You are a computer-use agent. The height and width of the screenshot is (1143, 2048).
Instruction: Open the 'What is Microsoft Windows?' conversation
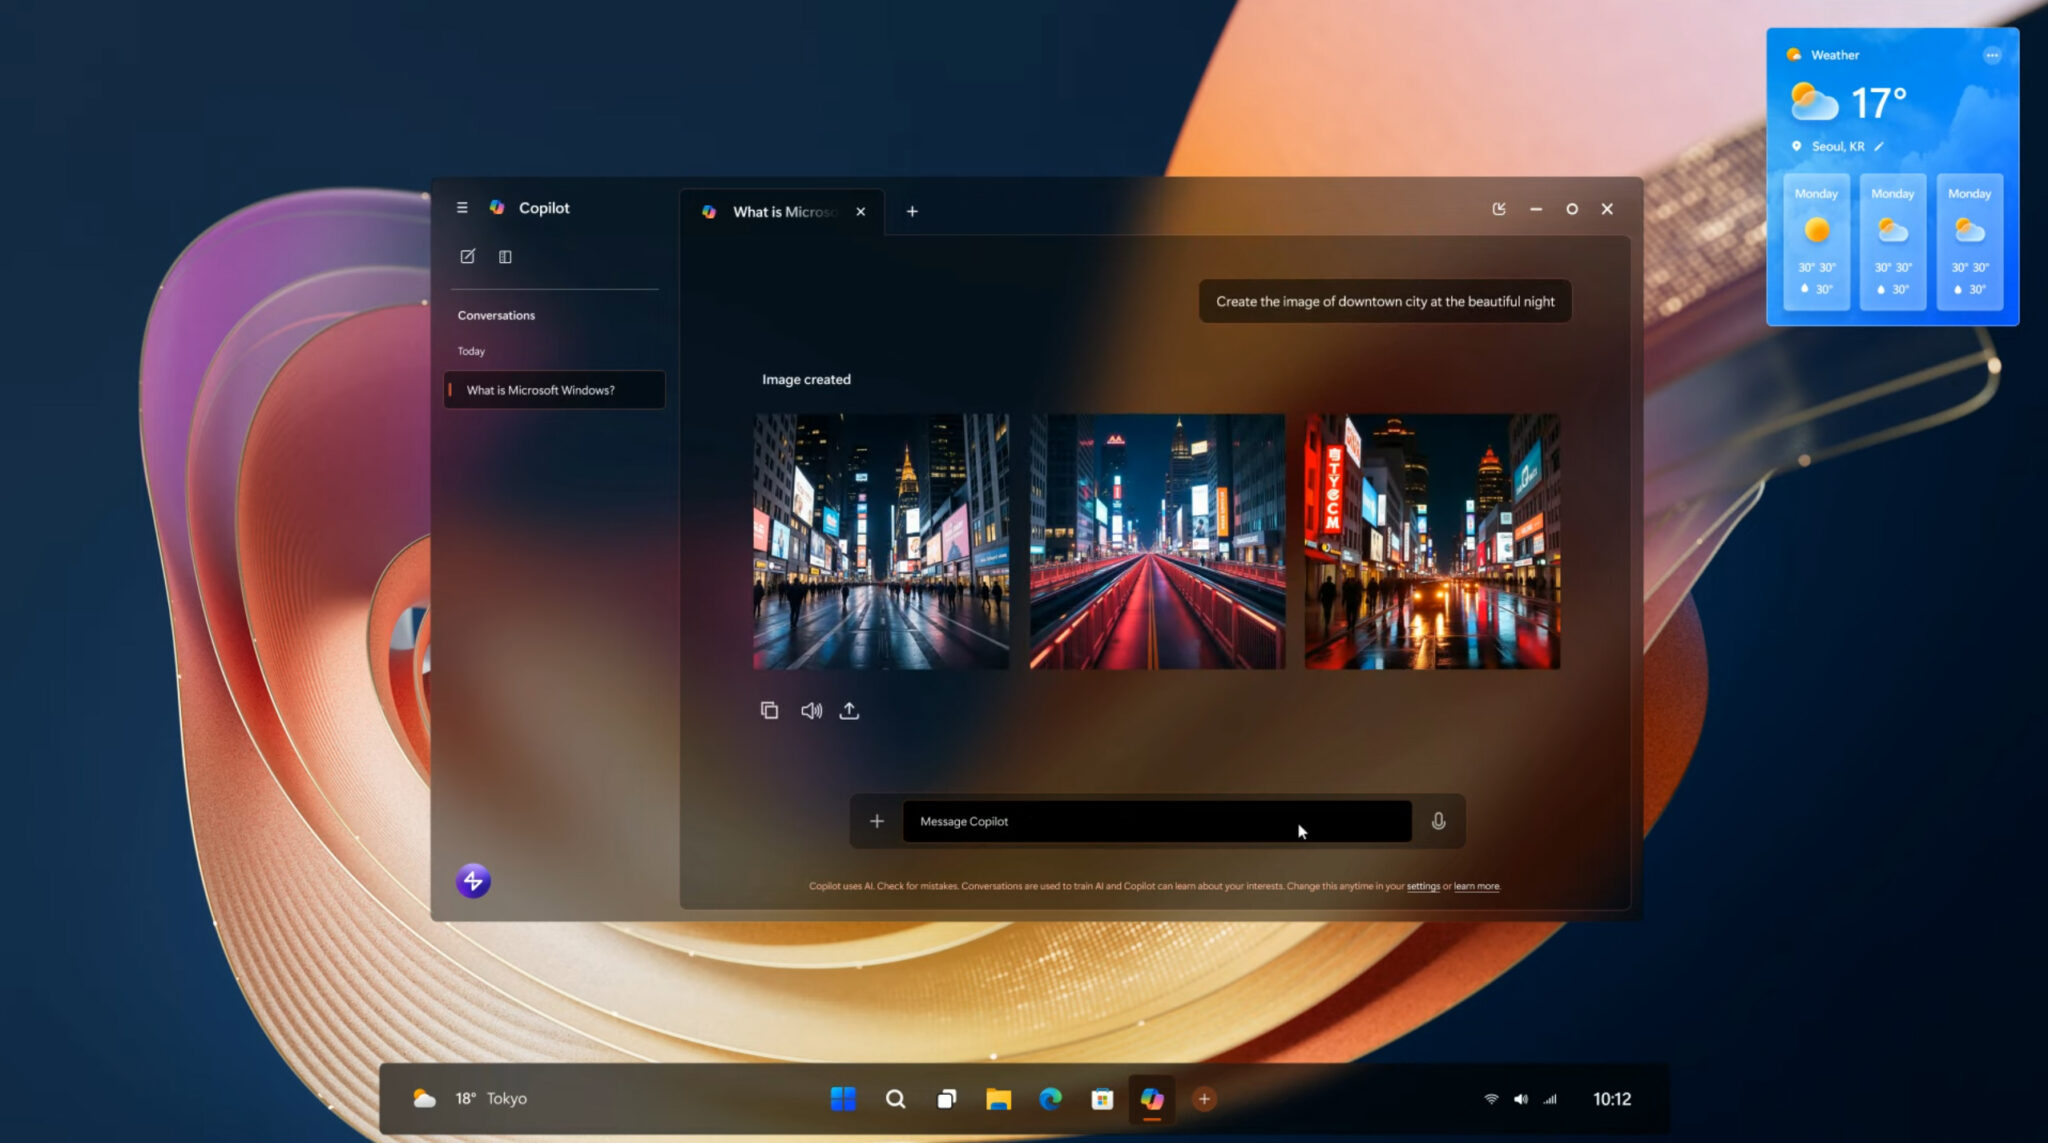point(554,390)
